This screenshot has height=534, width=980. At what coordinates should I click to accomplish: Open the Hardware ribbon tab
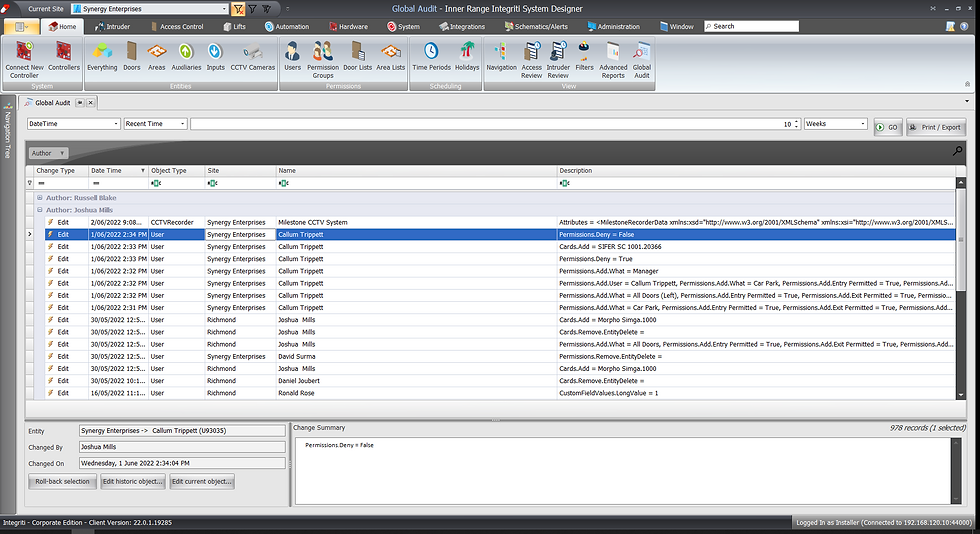[349, 26]
